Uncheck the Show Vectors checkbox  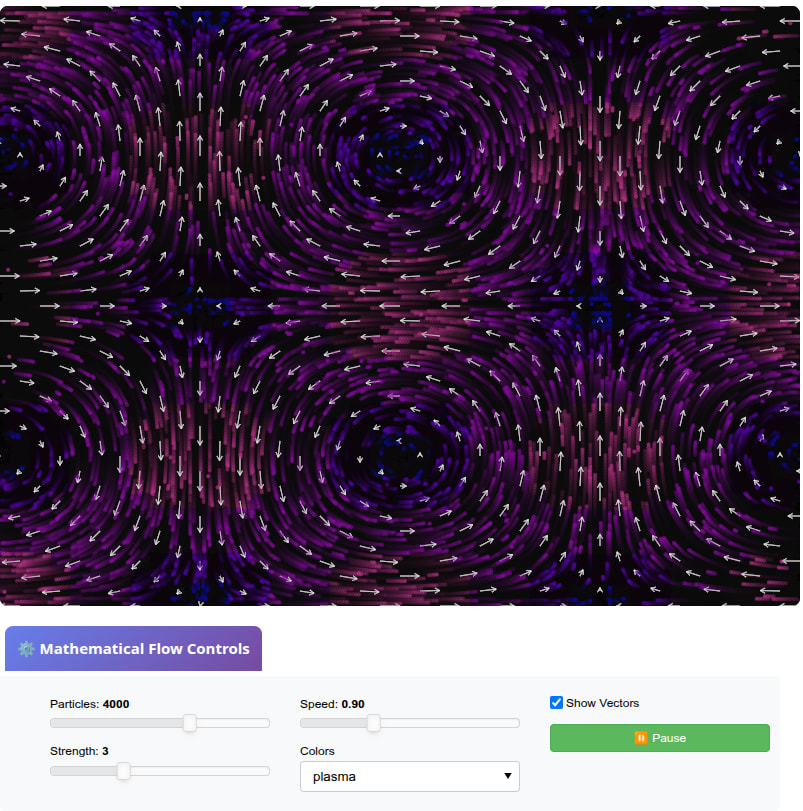(x=557, y=703)
